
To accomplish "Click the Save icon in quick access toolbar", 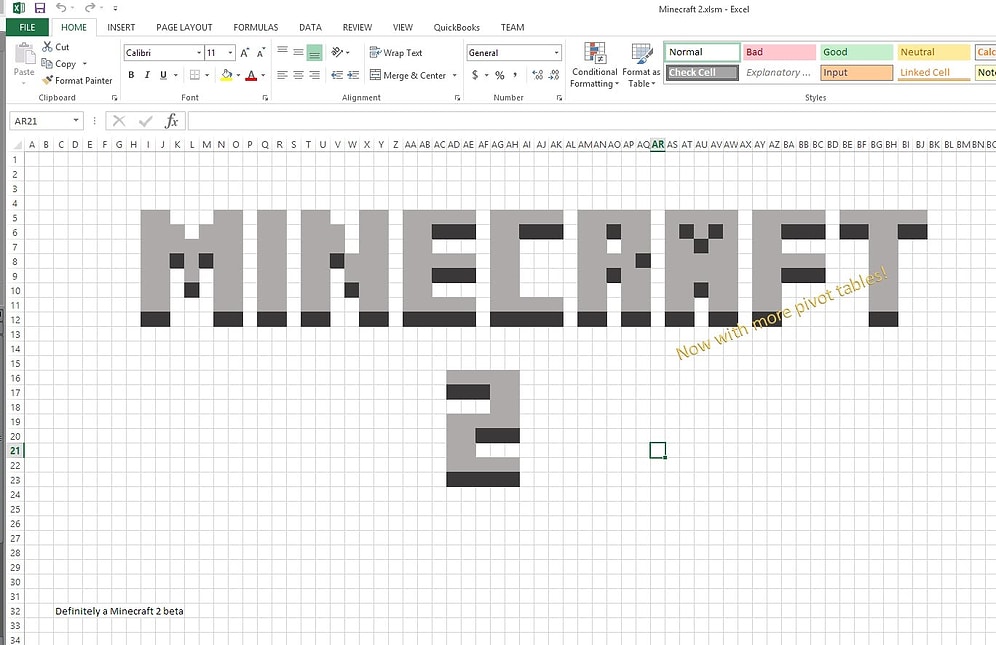I will [x=39, y=8].
